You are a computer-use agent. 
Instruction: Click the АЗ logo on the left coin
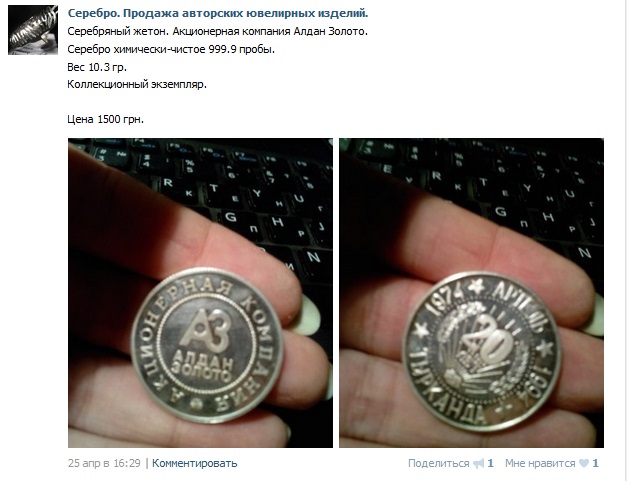(203, 329)
